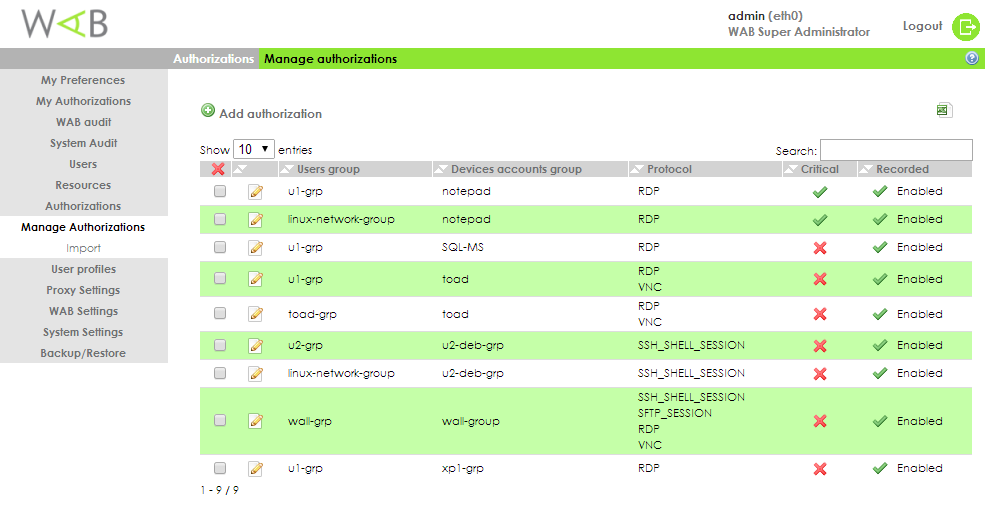
Task: Click into the Search field
Action: [896, 150]
